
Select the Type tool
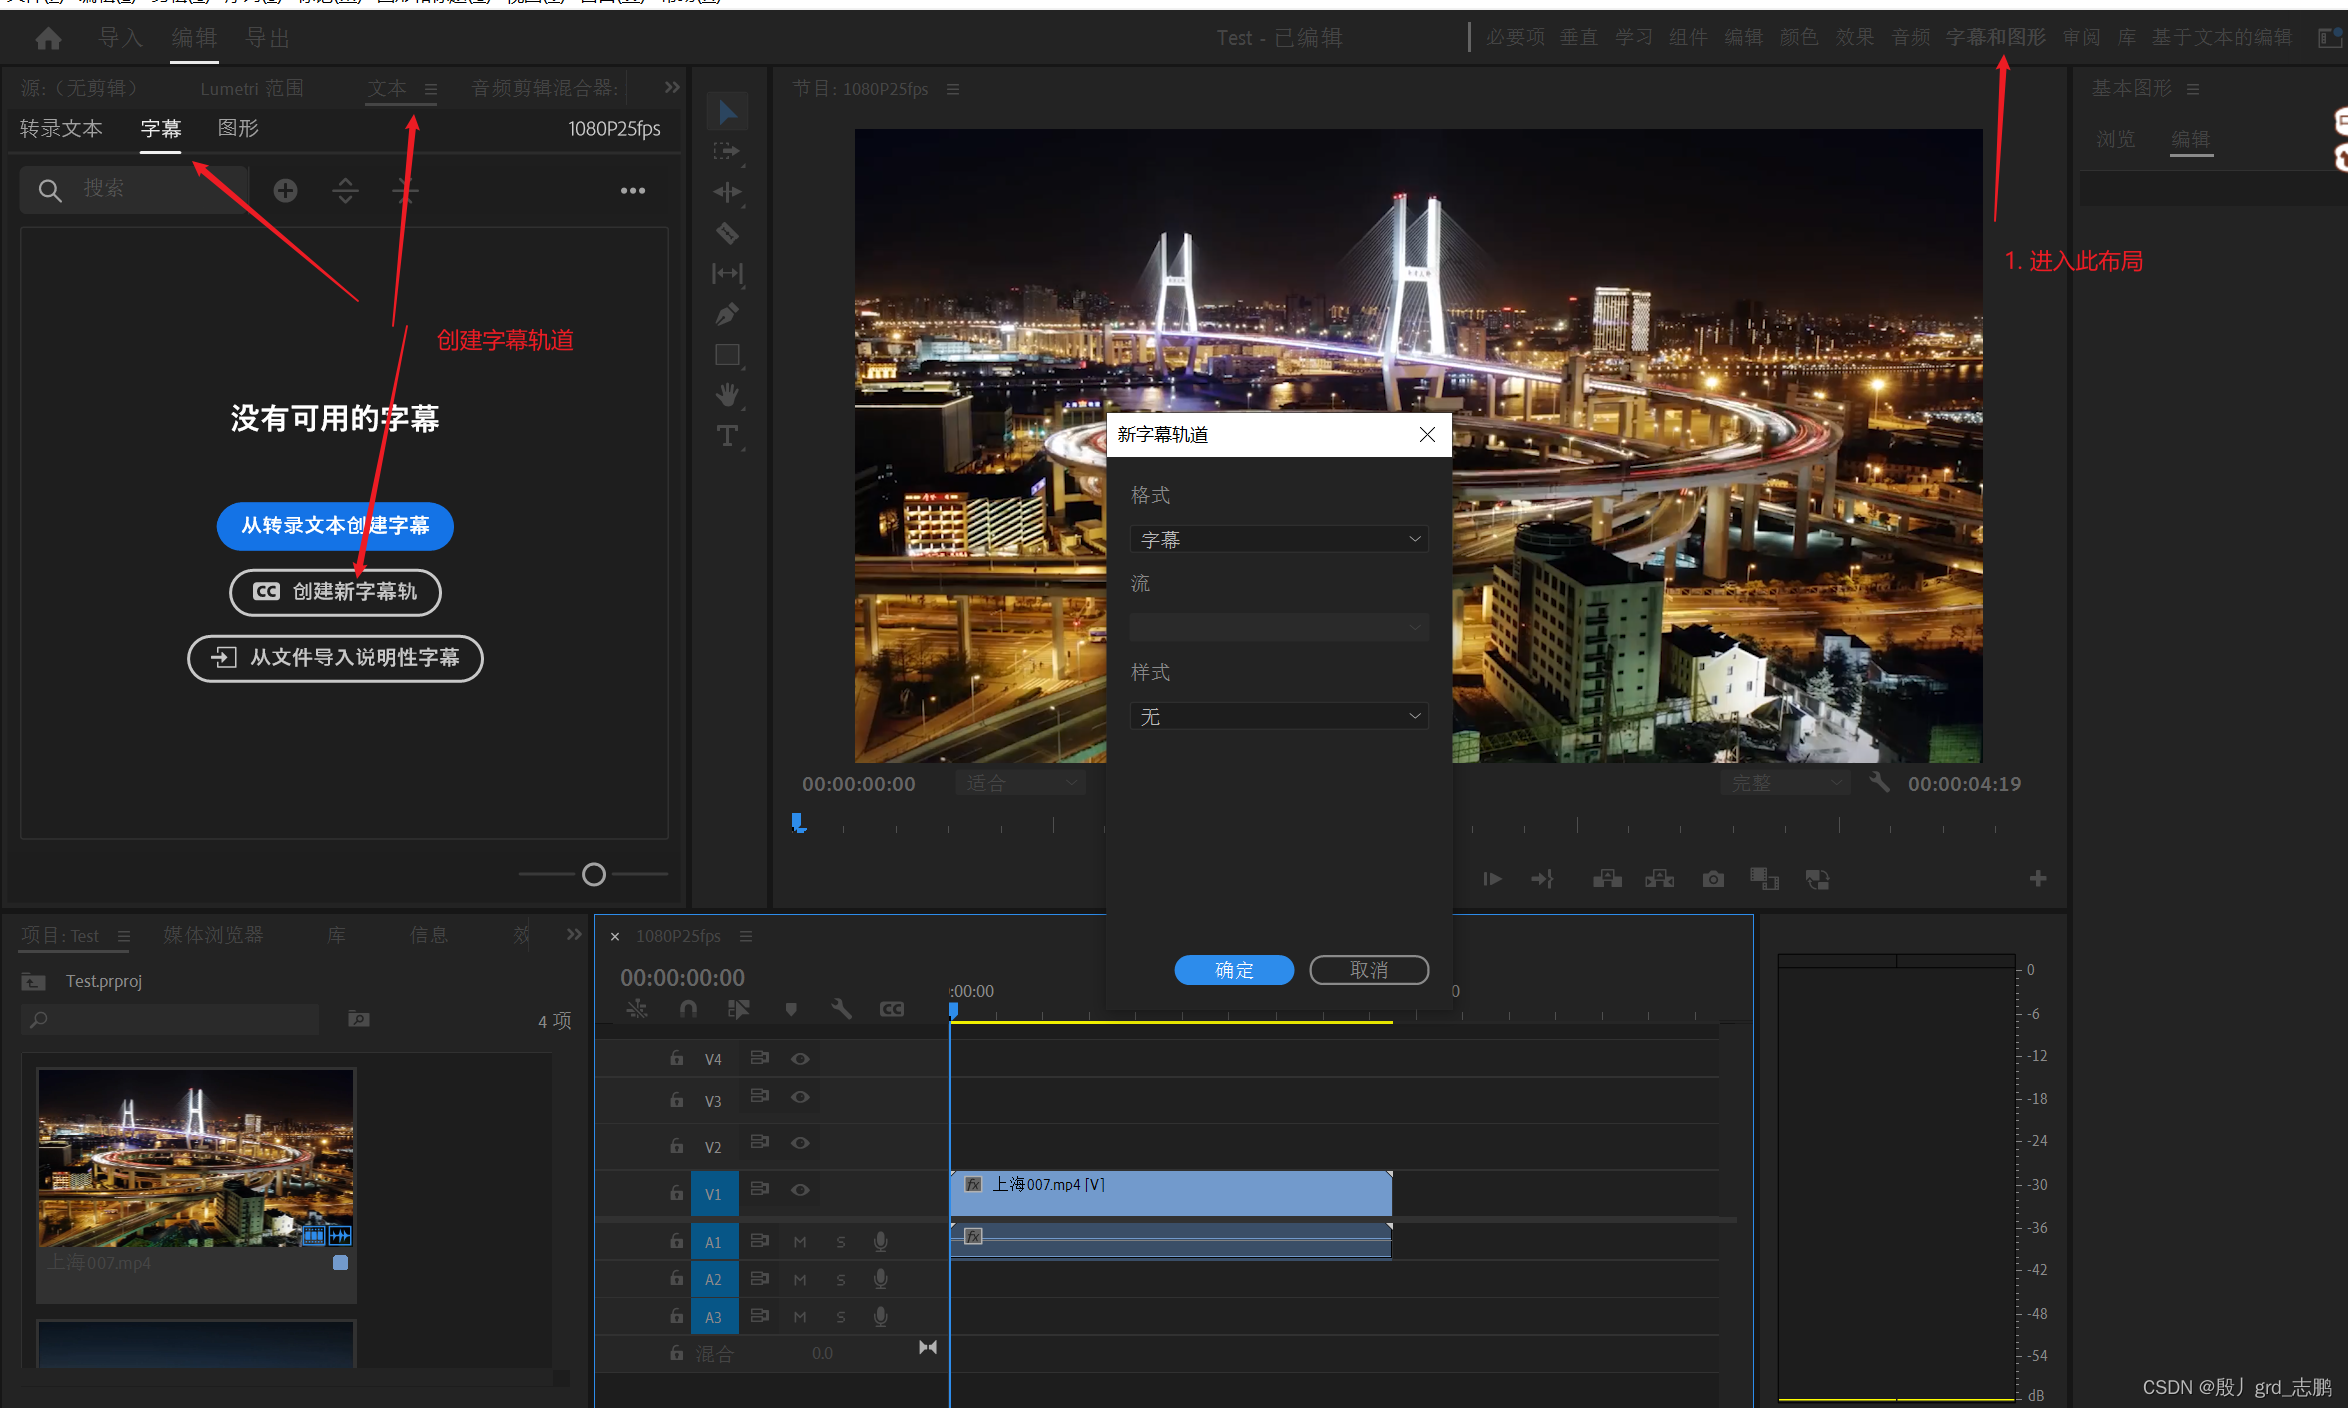pyautogui.click(x=727, y=436)
